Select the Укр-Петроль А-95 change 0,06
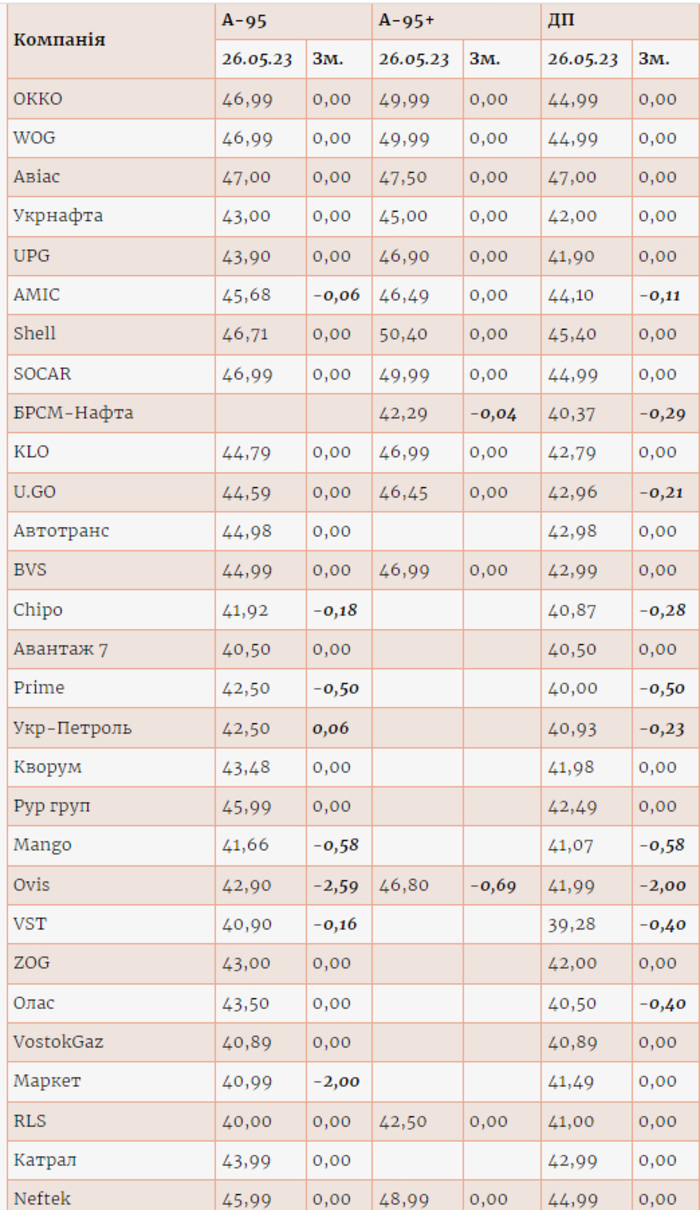This screenshot has height=1210, width=700. pyautogui.click(x=332, y=728)
